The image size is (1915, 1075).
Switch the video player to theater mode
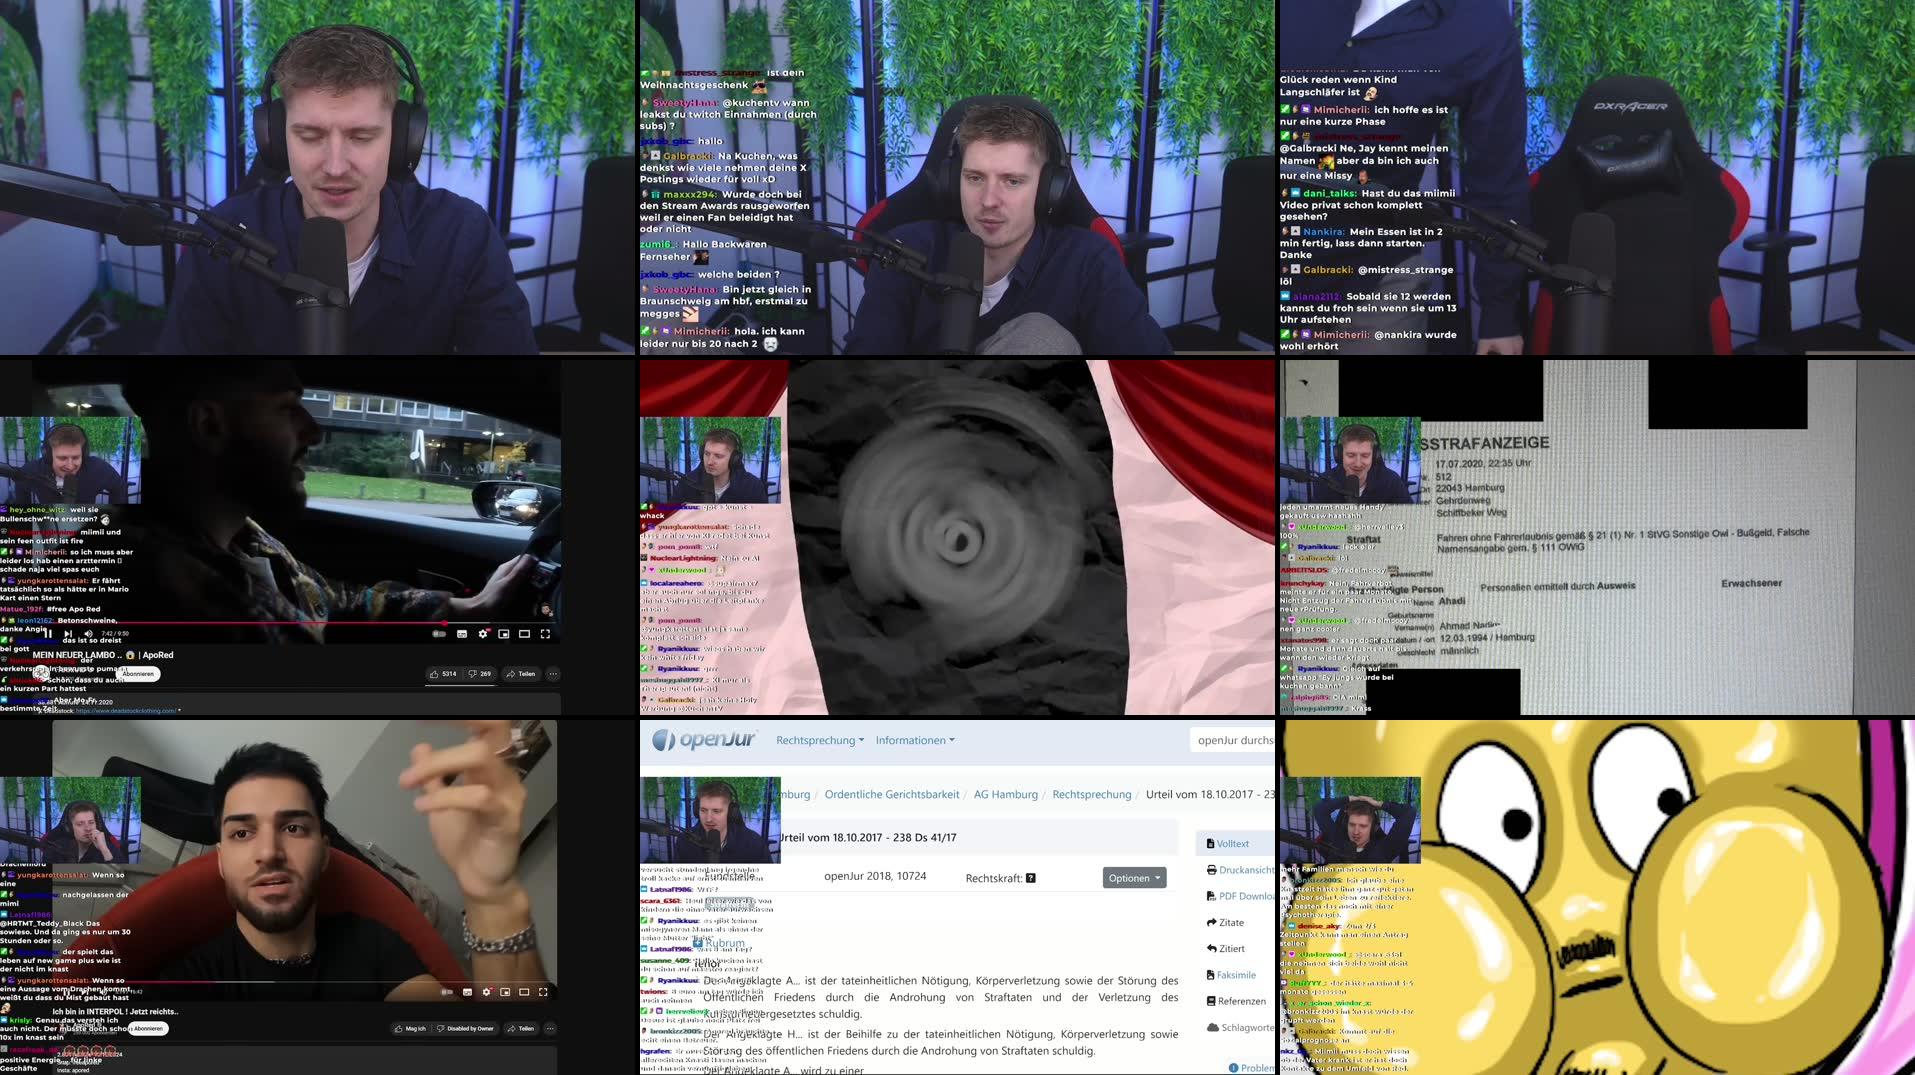(x=524, y=633)
